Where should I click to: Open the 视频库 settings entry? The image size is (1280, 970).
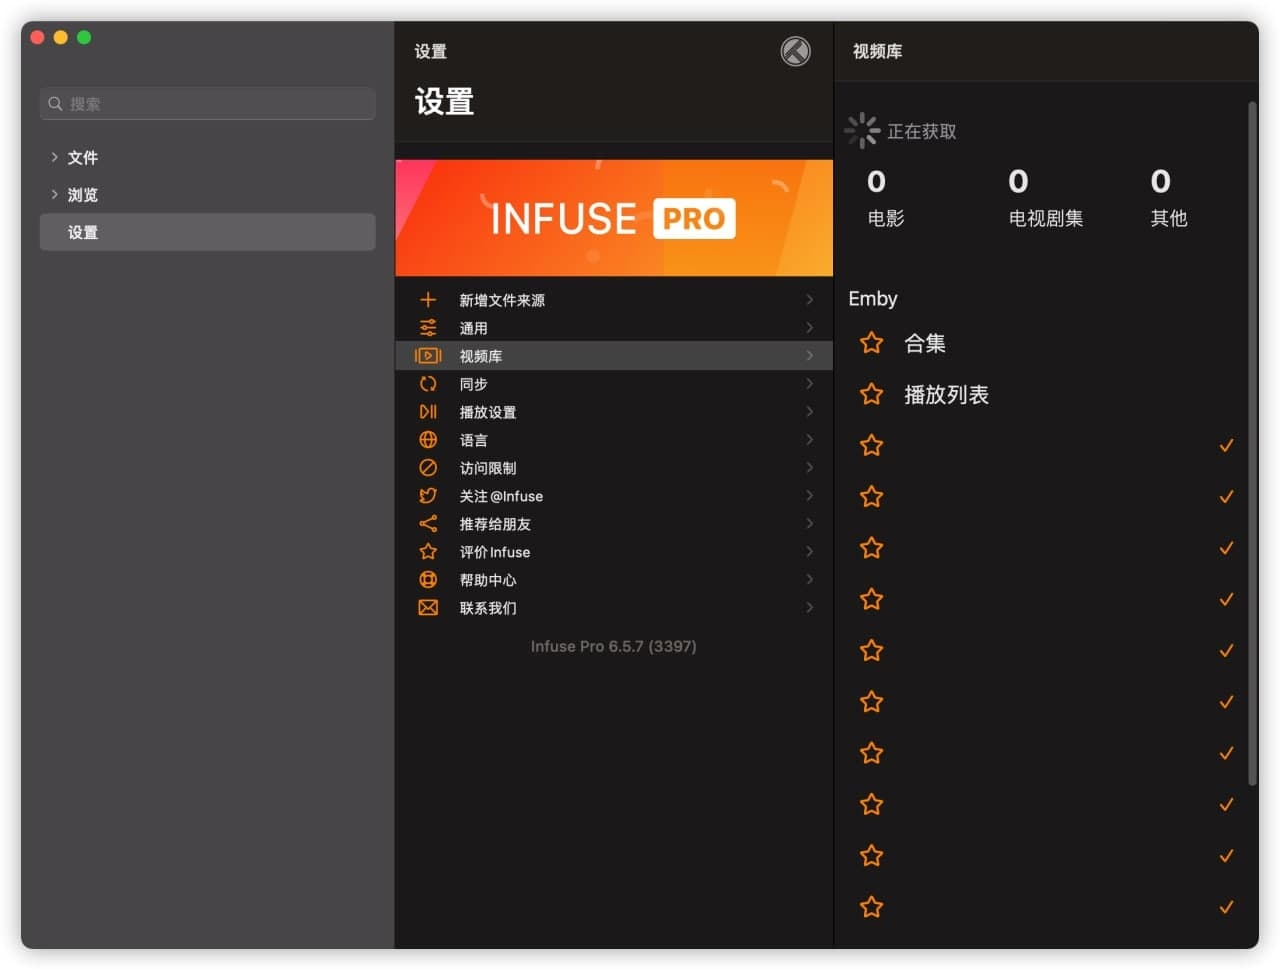point(614,356)
